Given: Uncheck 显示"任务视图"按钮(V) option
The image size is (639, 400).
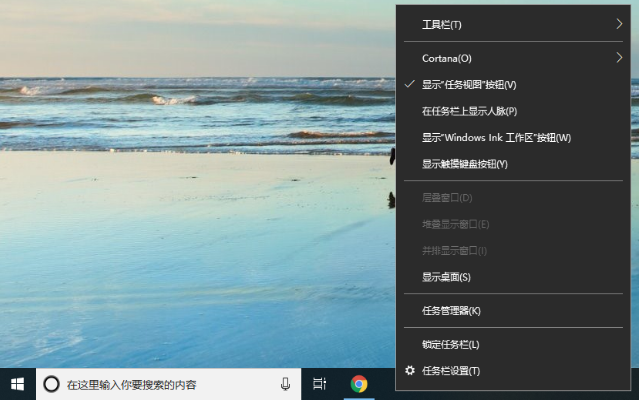Looking at the screenshot, I should click(469, 85).
